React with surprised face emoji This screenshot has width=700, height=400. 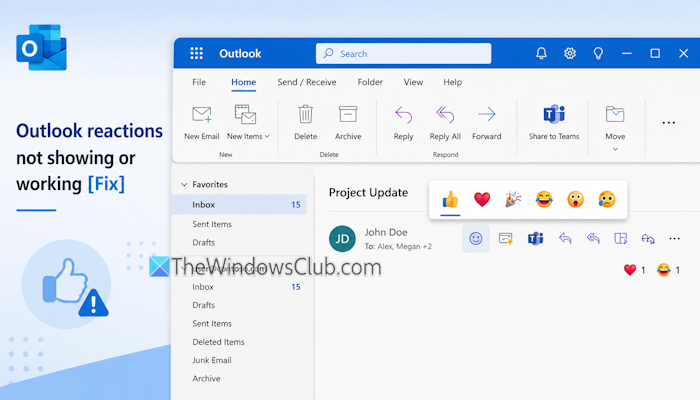[575, 199]
